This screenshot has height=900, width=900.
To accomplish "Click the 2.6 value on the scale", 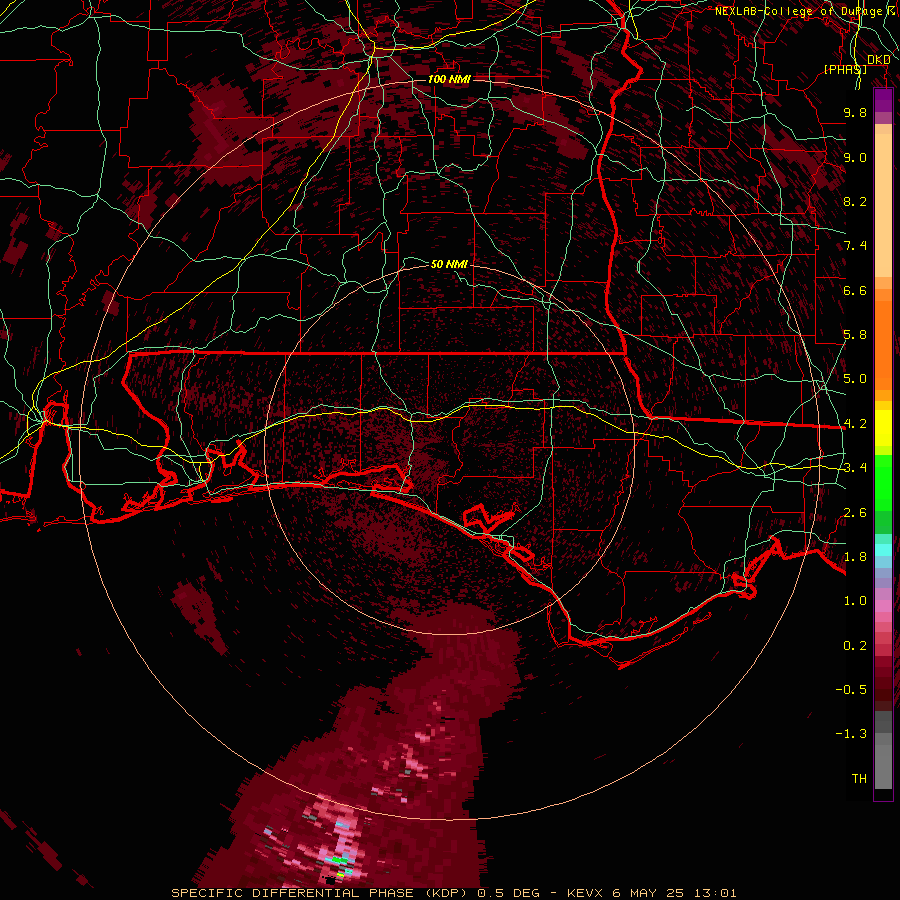I will tap(855, 513).
